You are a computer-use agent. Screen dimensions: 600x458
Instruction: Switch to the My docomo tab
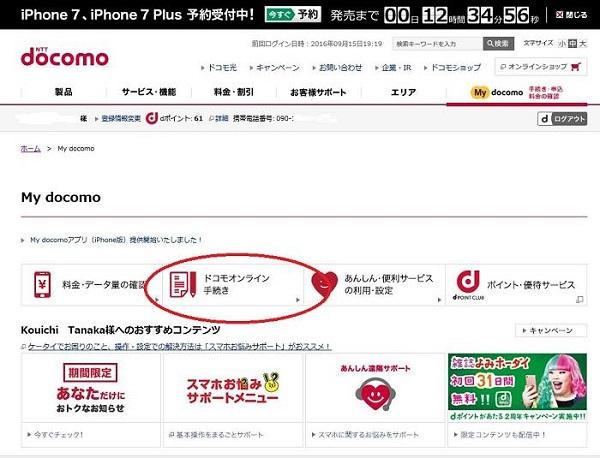click(x=497, y=92)
